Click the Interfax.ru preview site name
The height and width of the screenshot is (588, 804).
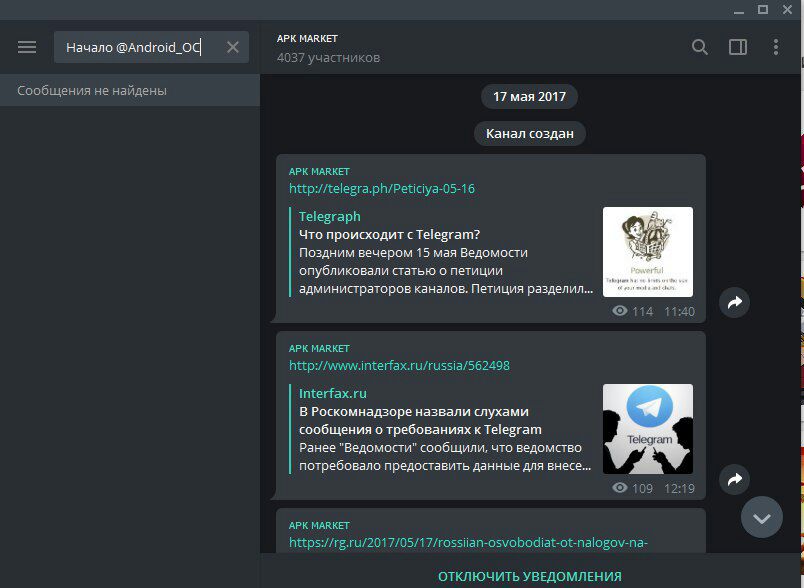333,393
